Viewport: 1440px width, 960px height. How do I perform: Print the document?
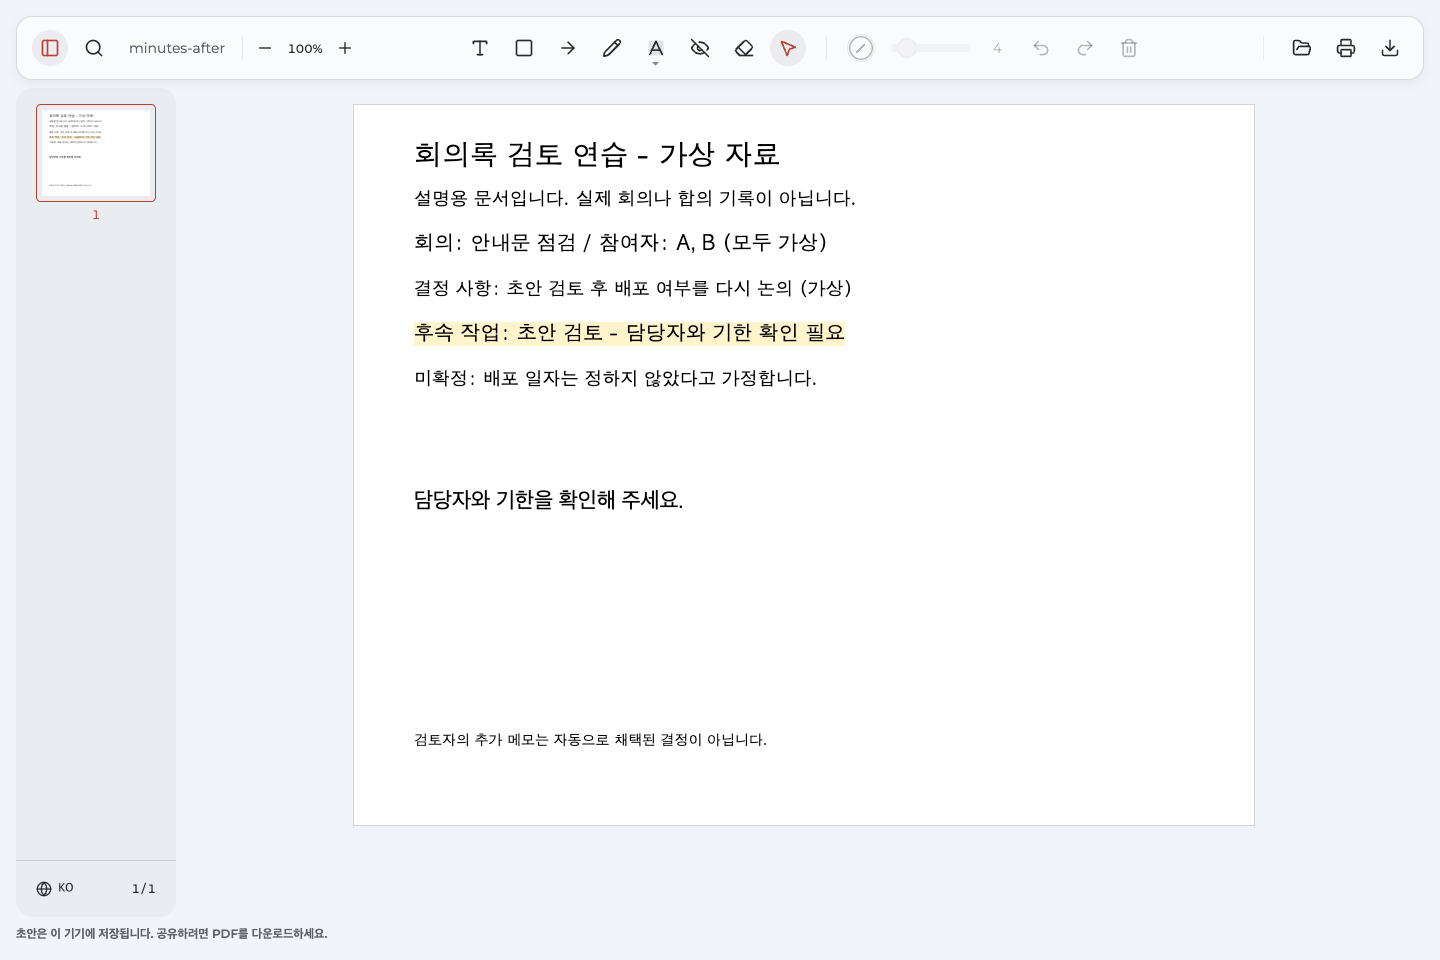(x=1346, y=48)
